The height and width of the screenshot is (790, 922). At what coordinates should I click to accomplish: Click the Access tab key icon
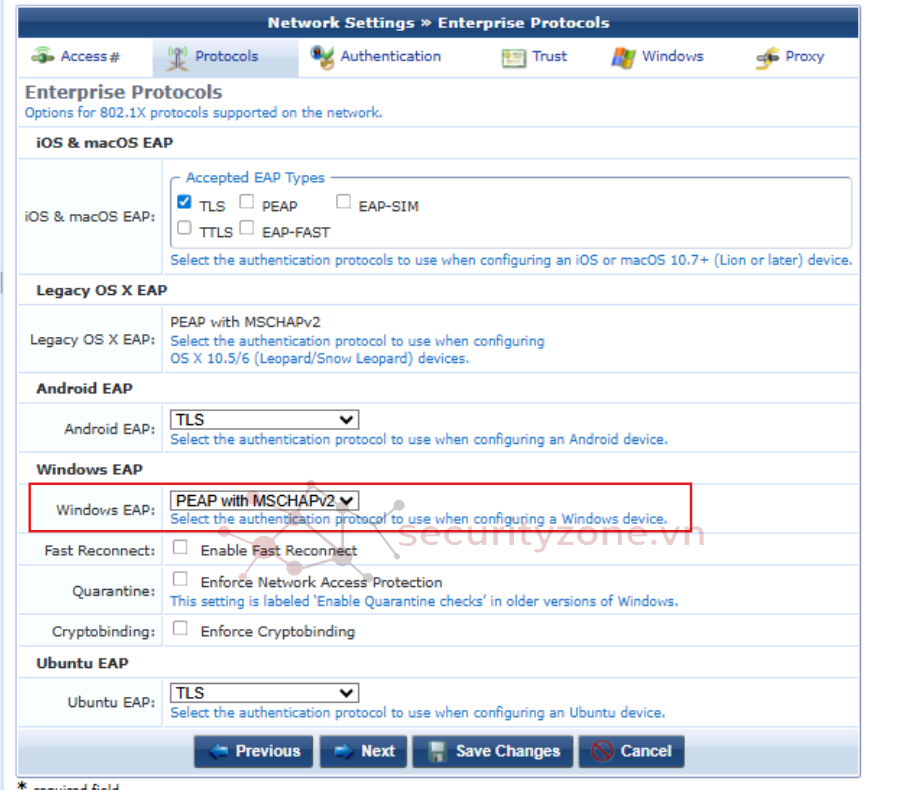pos(44,57)
